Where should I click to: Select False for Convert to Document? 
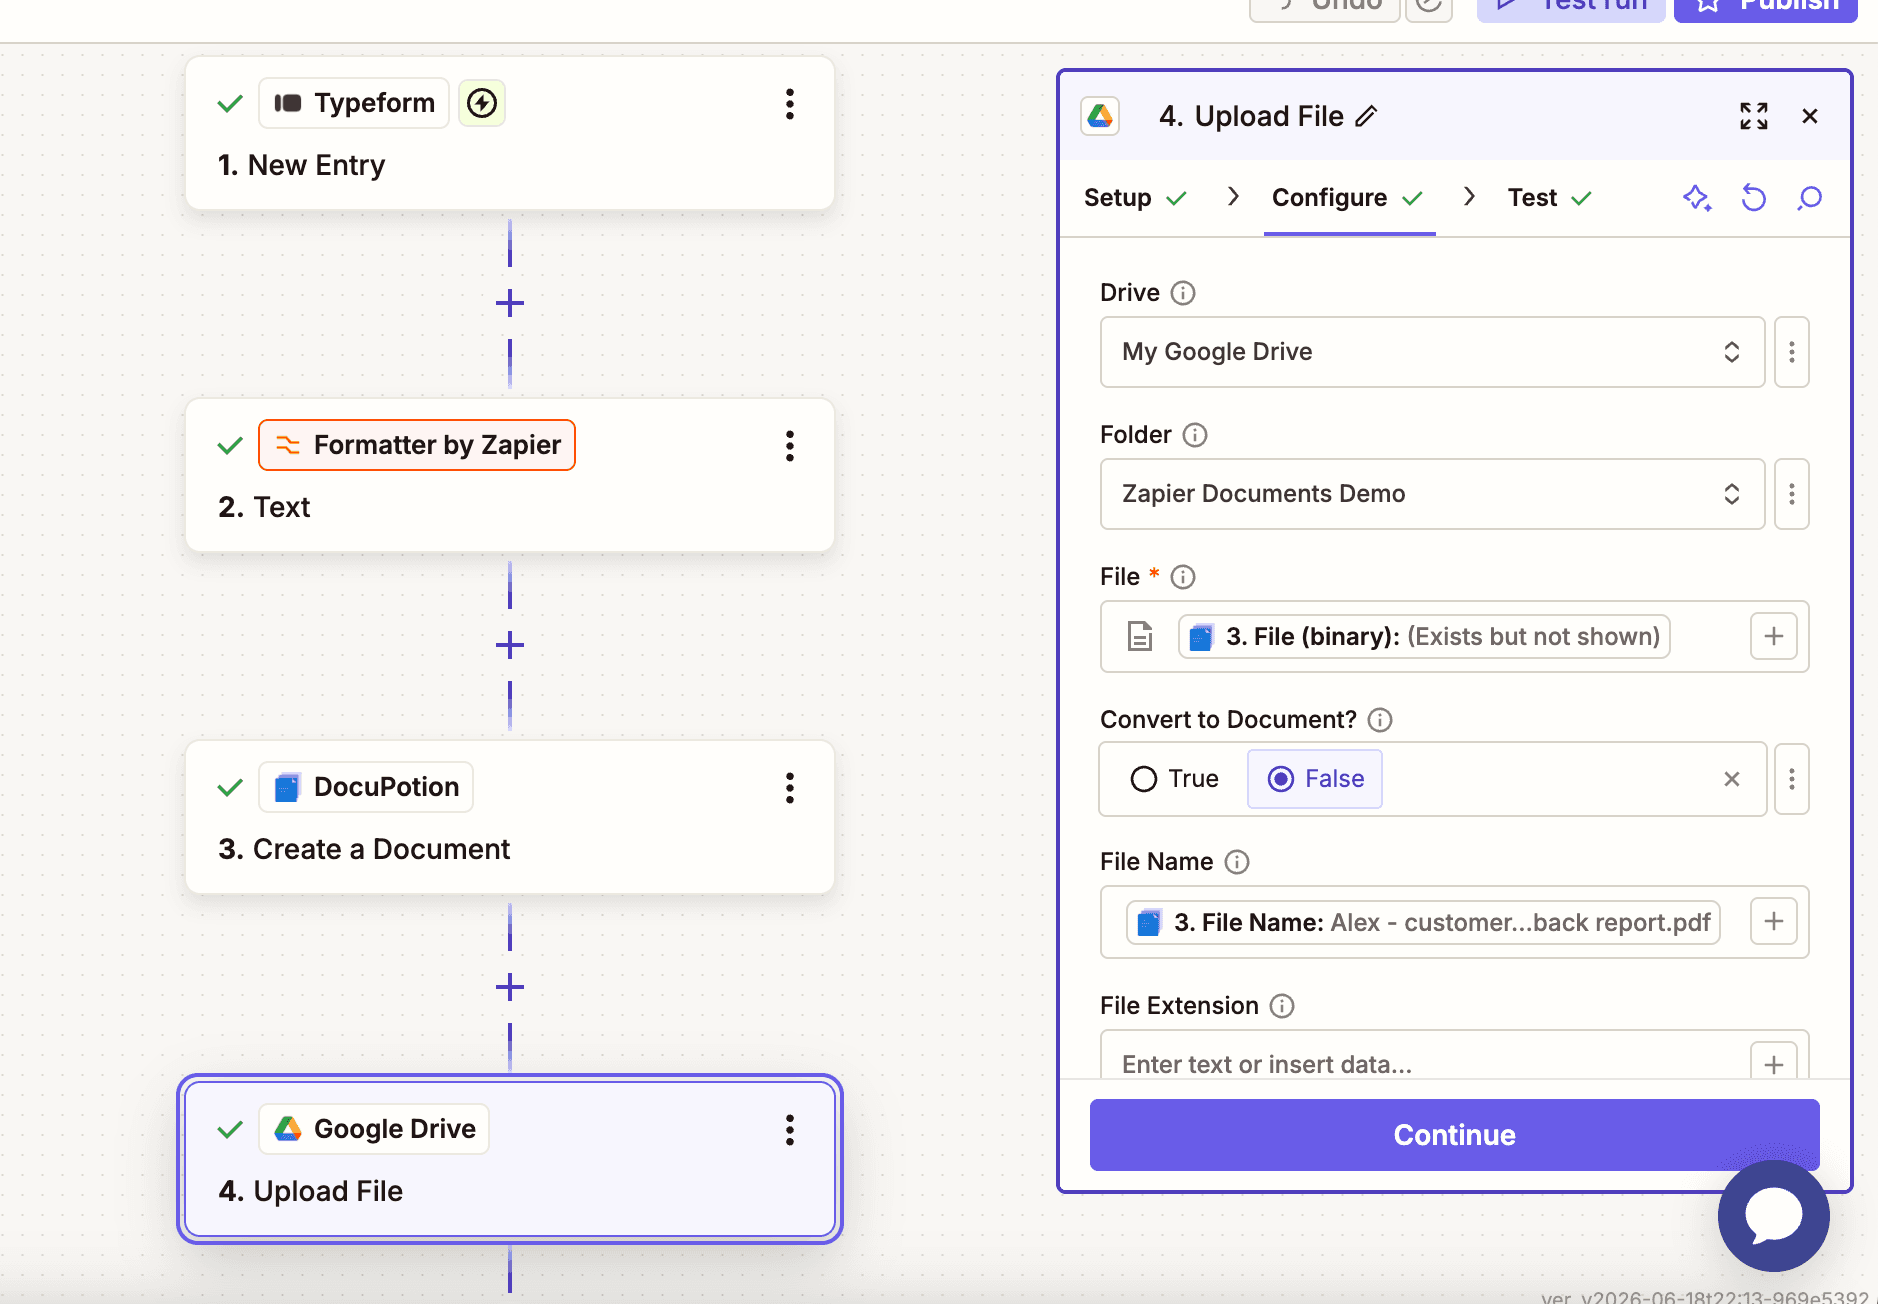tap(1315, 779)
